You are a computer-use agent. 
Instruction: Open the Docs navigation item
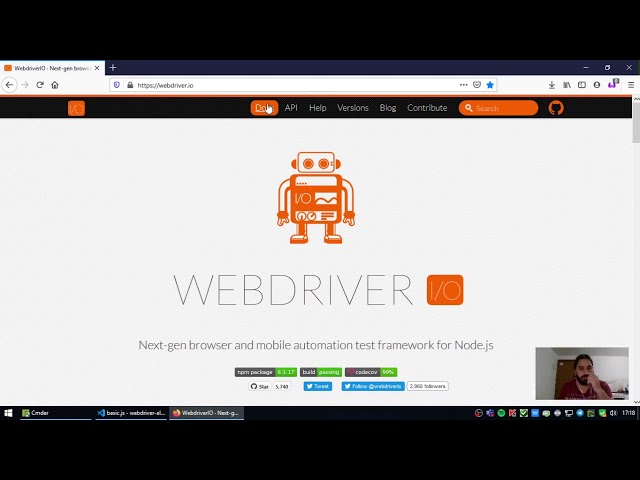[x=264, y=108]
